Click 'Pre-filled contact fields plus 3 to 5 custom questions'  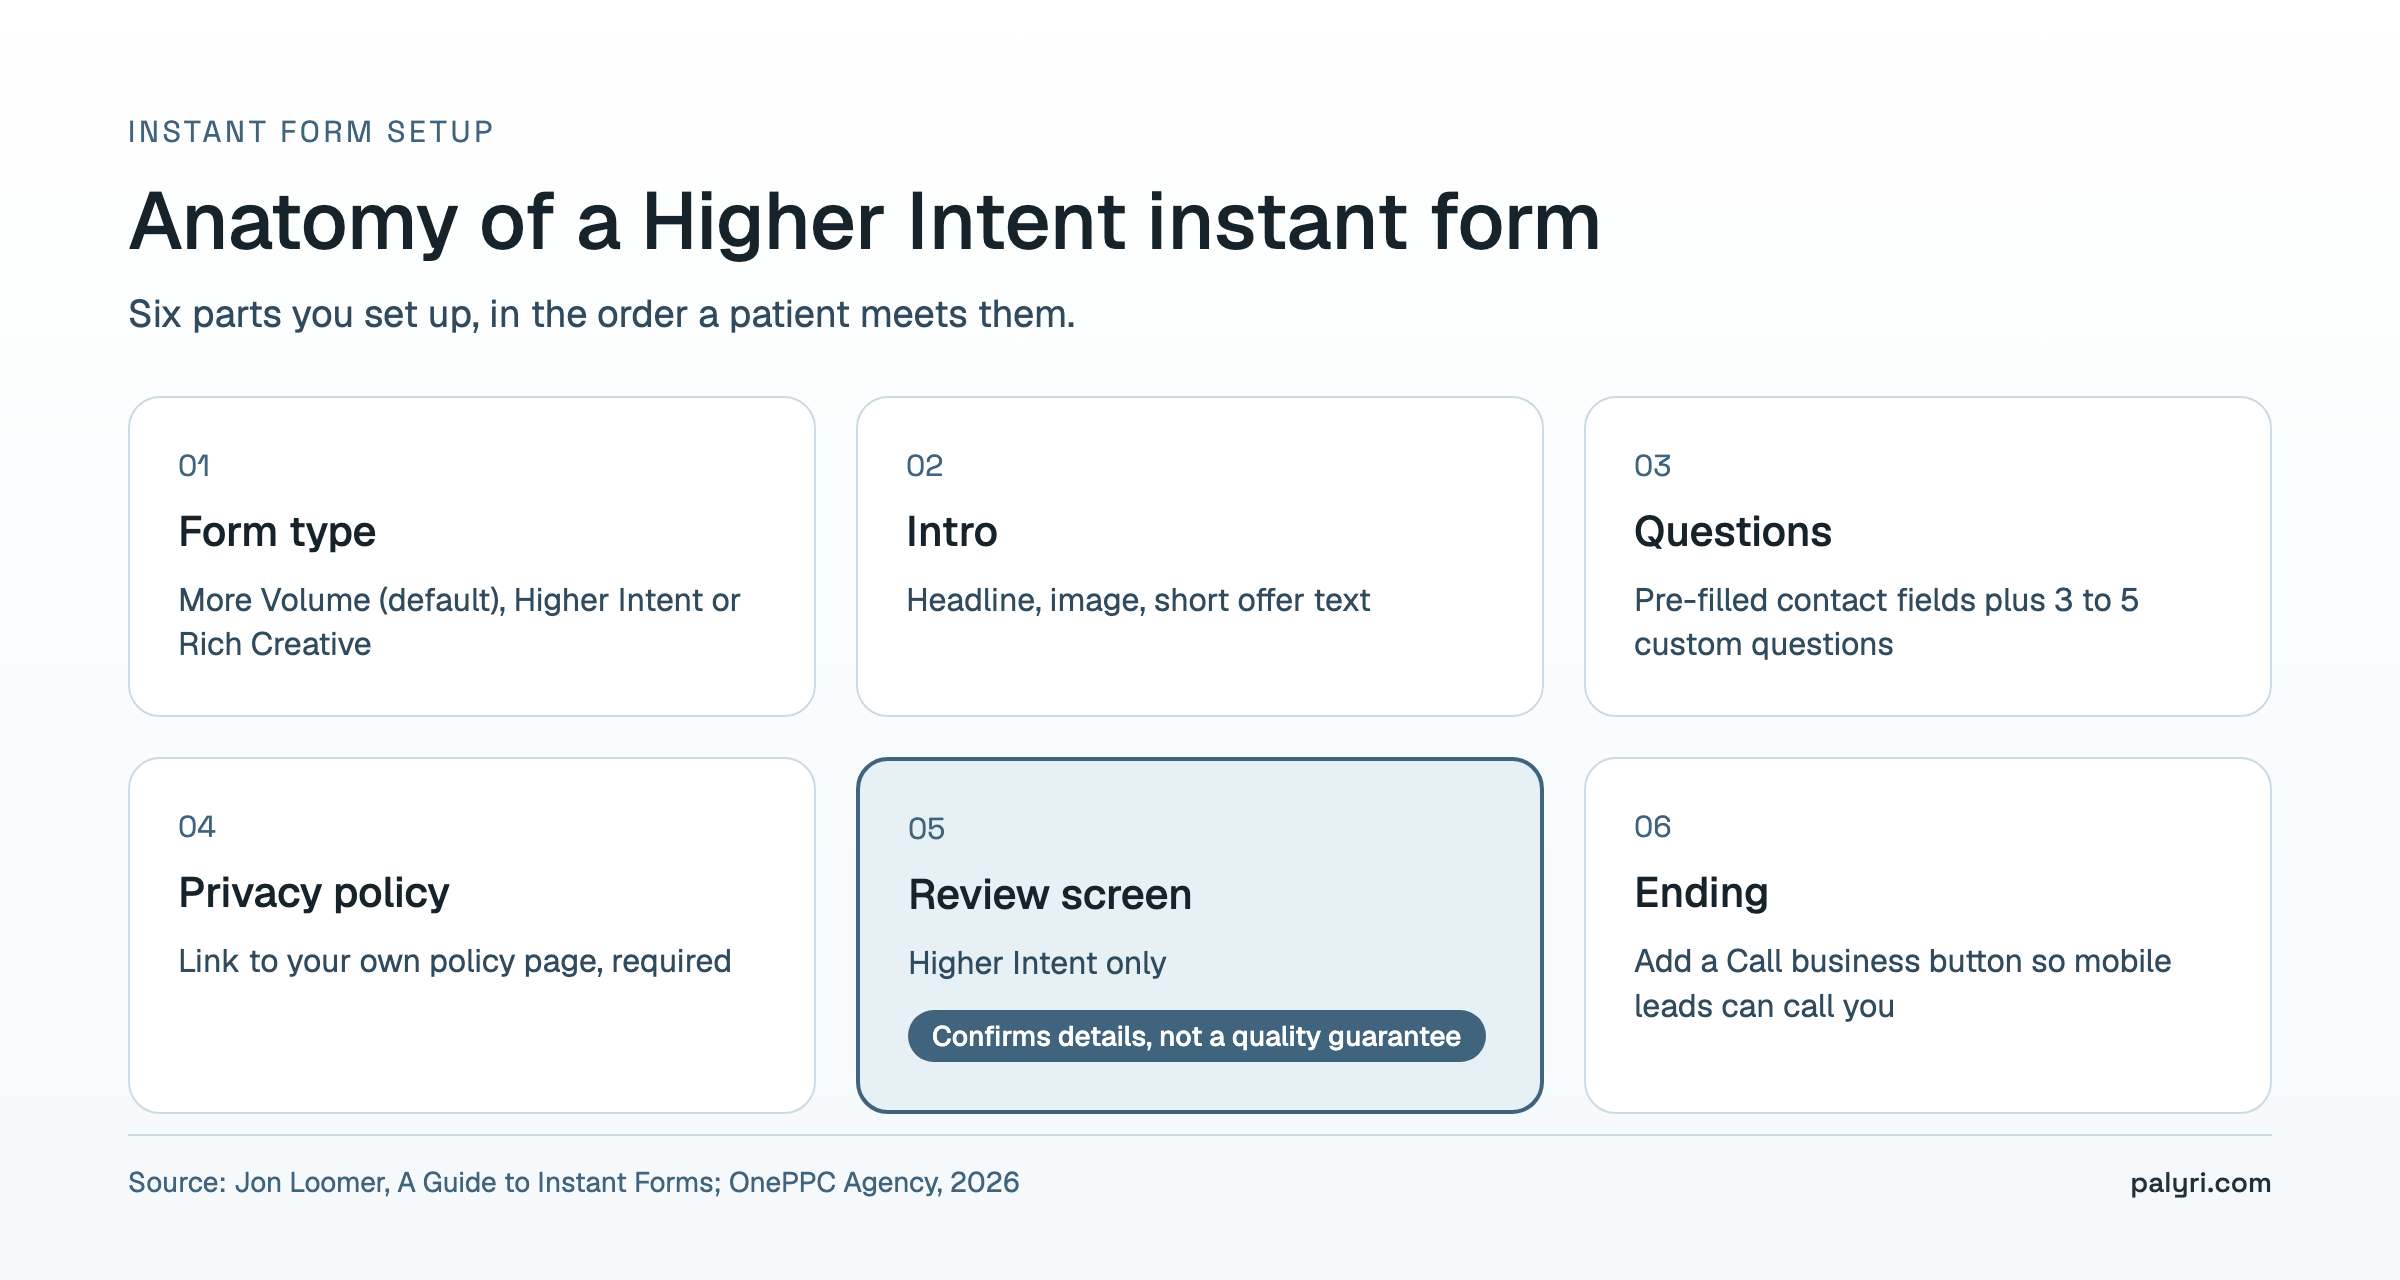pos(1886,622)
